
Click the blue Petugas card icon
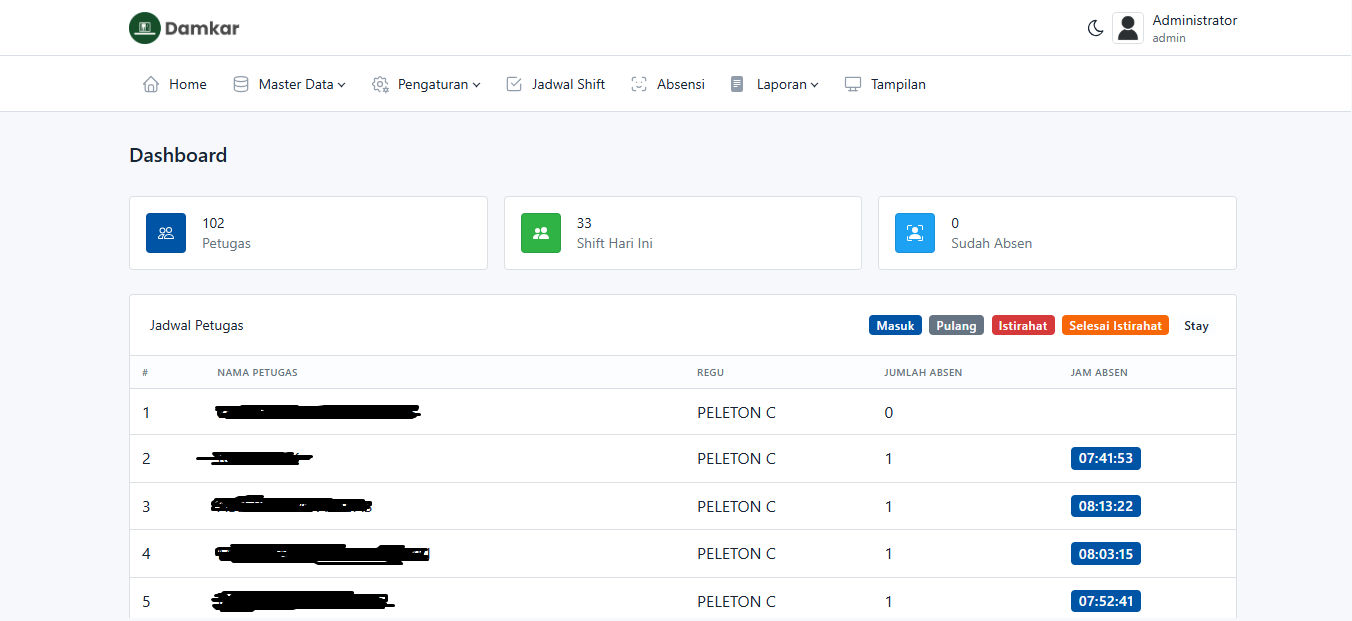pyautogui.click(x=166, y=233)
